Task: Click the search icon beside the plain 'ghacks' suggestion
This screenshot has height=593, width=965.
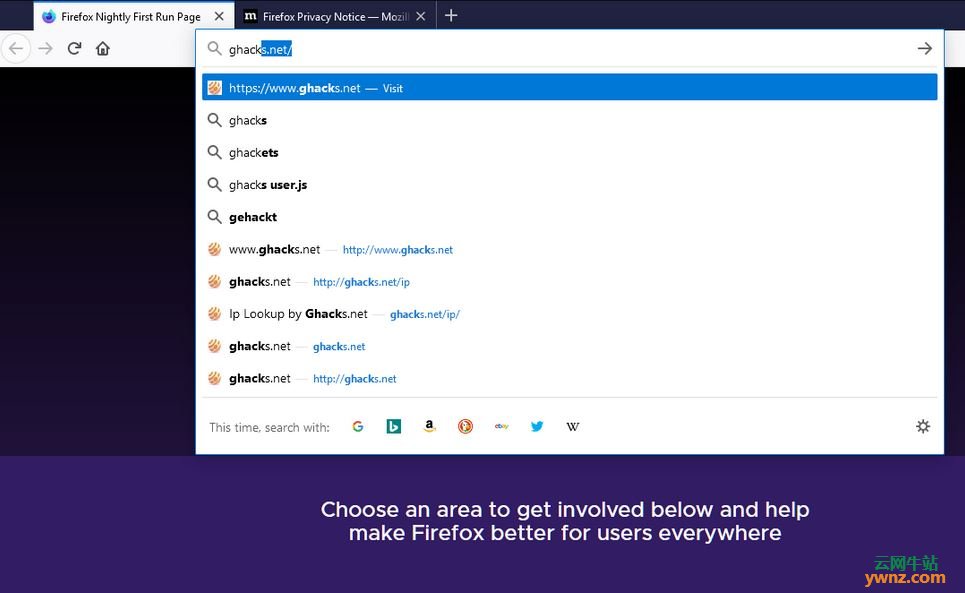Action: click(x=214, y=120)
